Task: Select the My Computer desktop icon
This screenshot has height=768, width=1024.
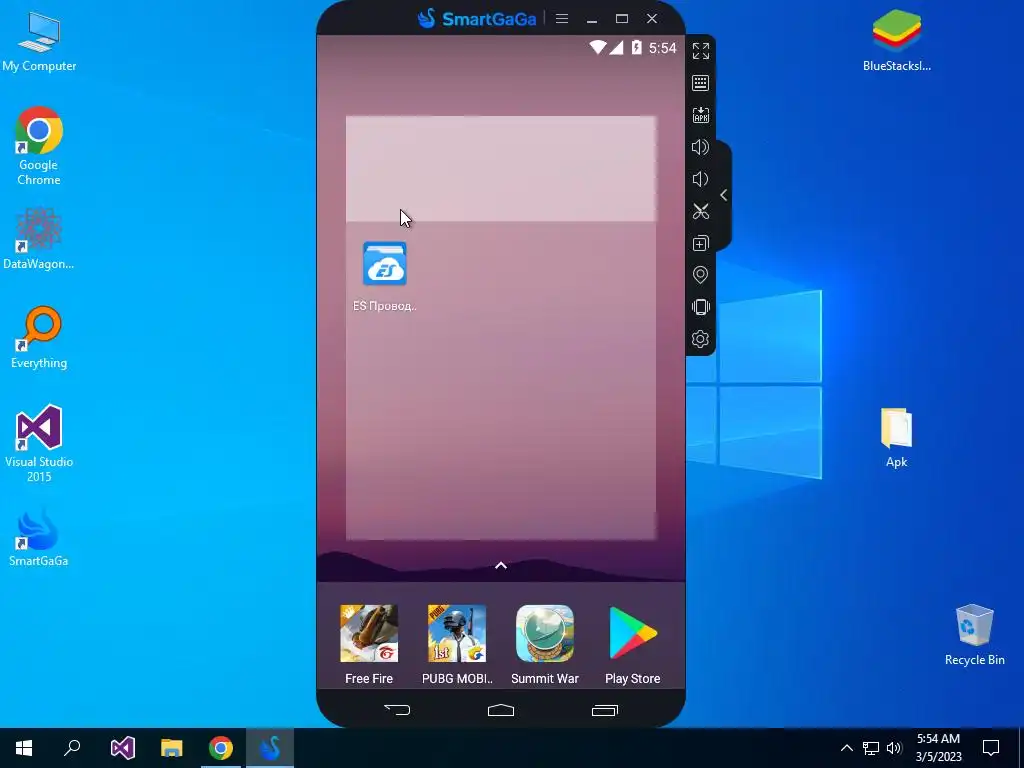Action: [39, 42]
